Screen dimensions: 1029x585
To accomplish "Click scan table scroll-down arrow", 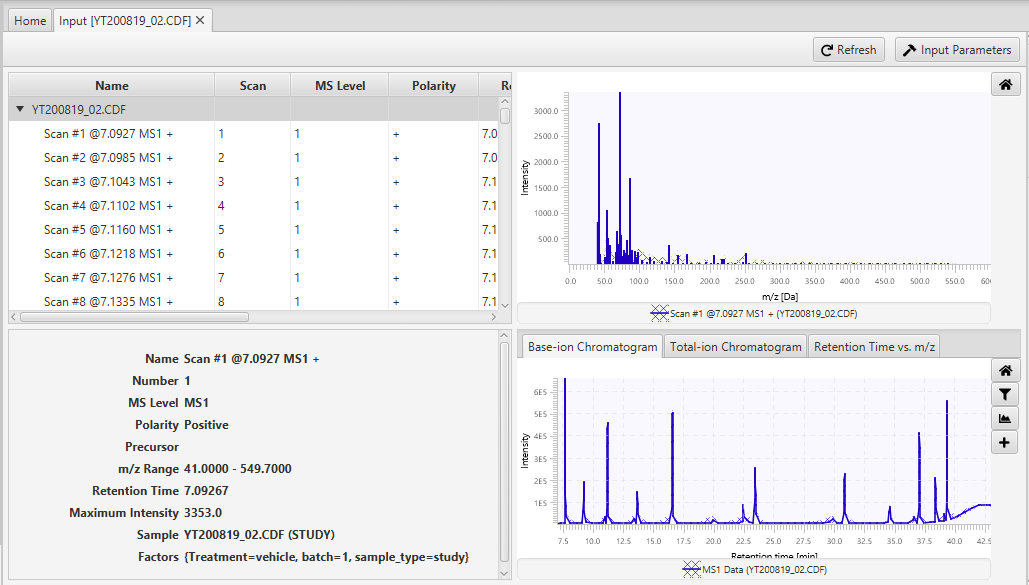I will pyautogui.click(x=505, y=305).
